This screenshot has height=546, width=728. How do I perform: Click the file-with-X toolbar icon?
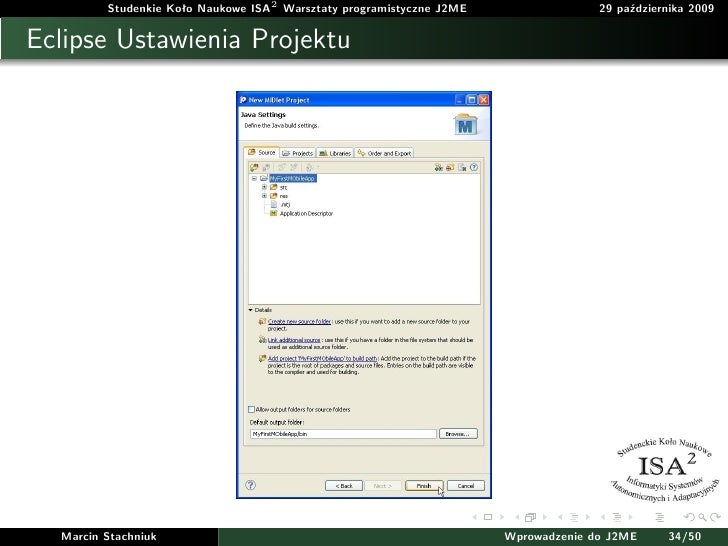462,168
